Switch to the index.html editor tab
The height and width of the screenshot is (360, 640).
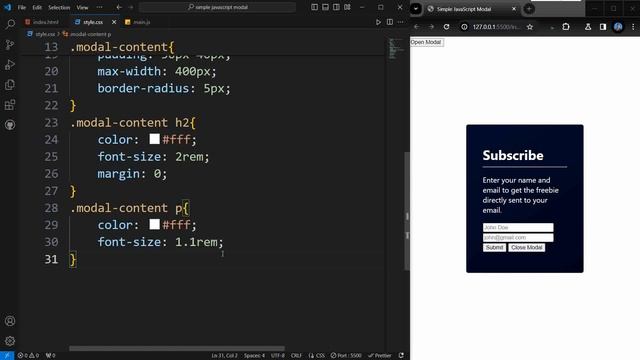[x=42, y=22]
